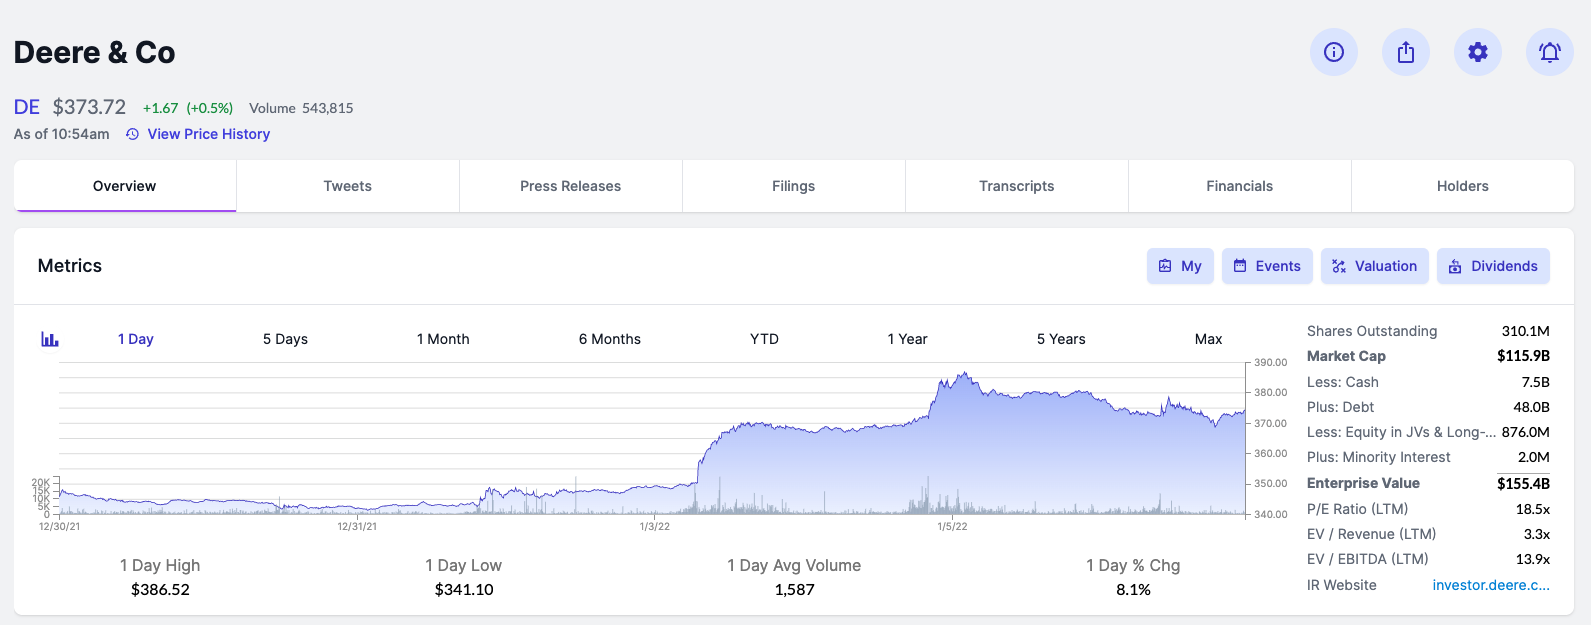
Task: Toggle Events overlay on chart
Action: (1267, 266)
